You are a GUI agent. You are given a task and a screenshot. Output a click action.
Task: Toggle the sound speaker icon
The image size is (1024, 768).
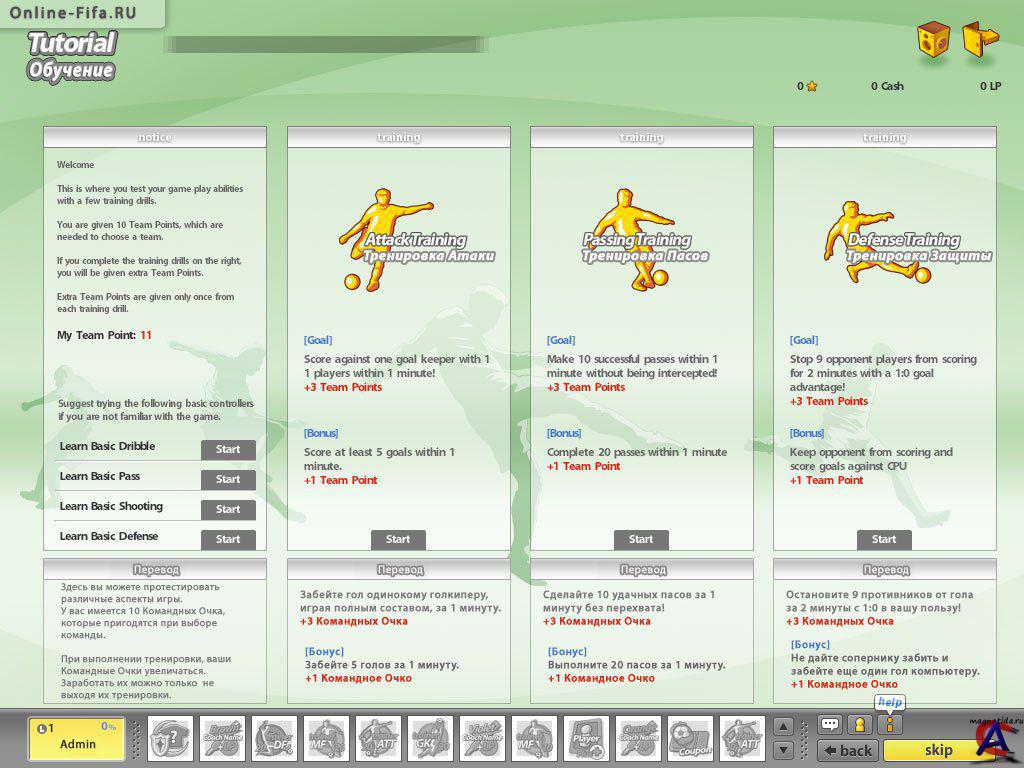934,42
